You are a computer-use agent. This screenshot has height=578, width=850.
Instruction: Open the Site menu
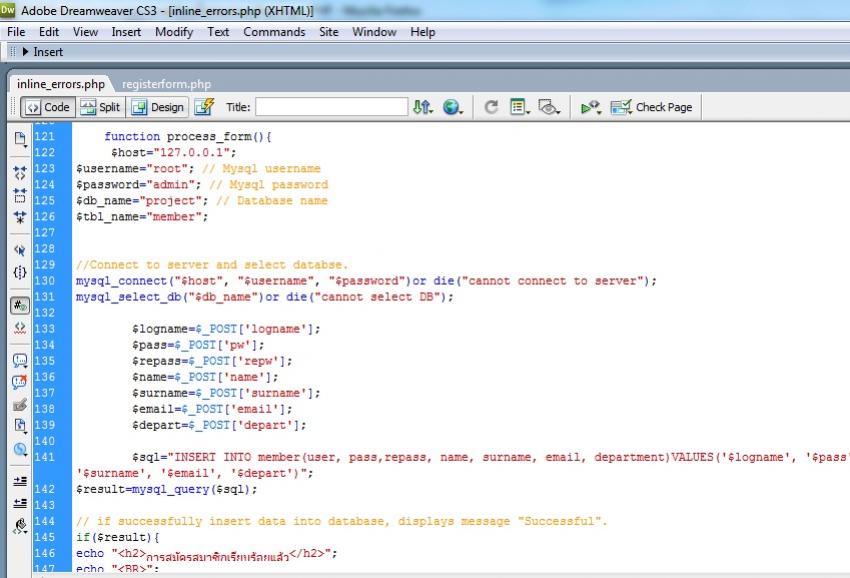coord(329,32)
